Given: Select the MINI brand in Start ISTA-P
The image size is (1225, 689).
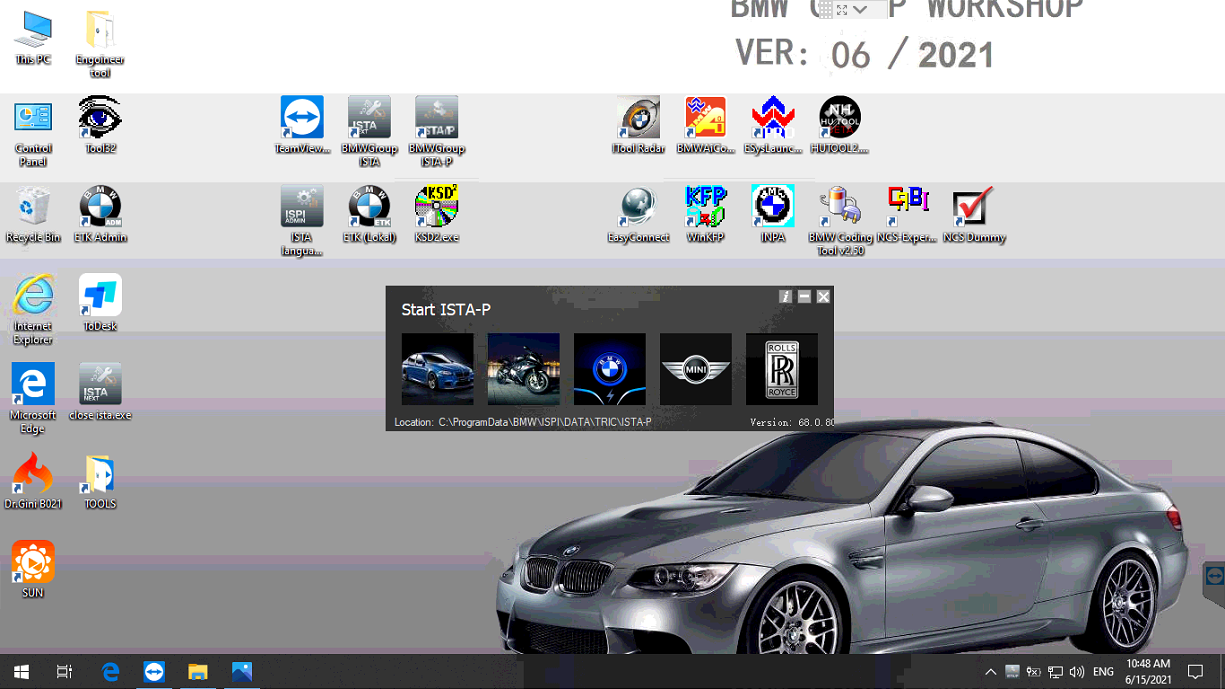Looking at the screenshot, I should pyautogui.click(x=695, y=369).
